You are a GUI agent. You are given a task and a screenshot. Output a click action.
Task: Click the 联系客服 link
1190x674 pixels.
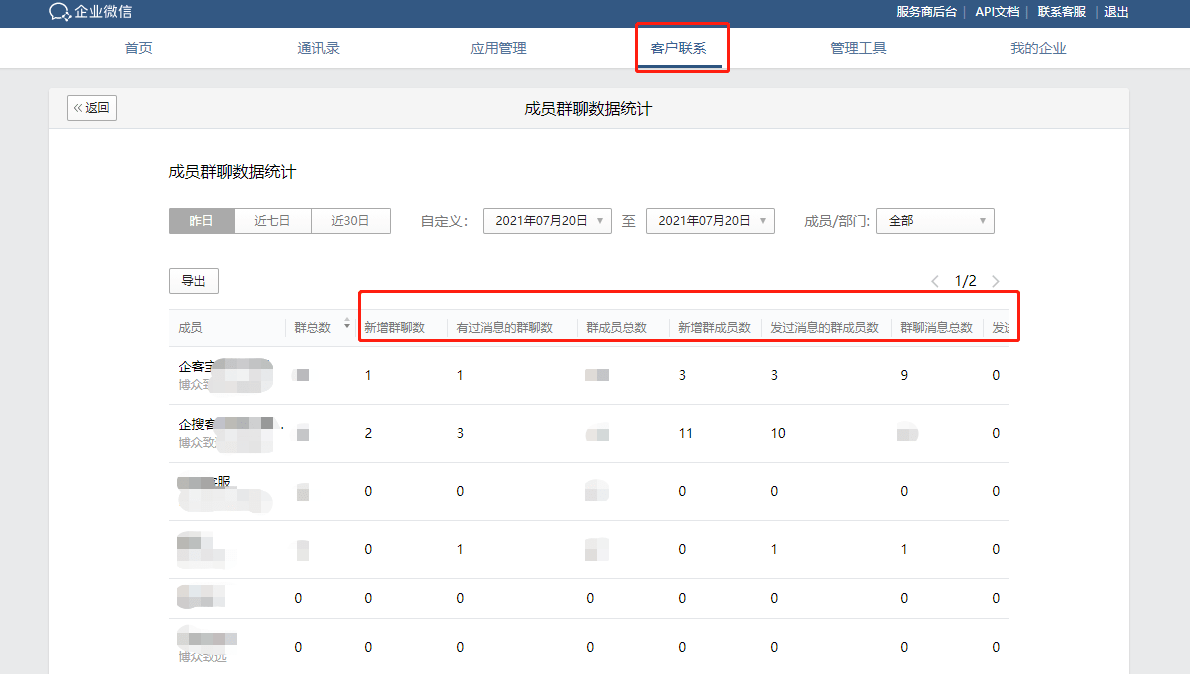tap(1061, 12)
